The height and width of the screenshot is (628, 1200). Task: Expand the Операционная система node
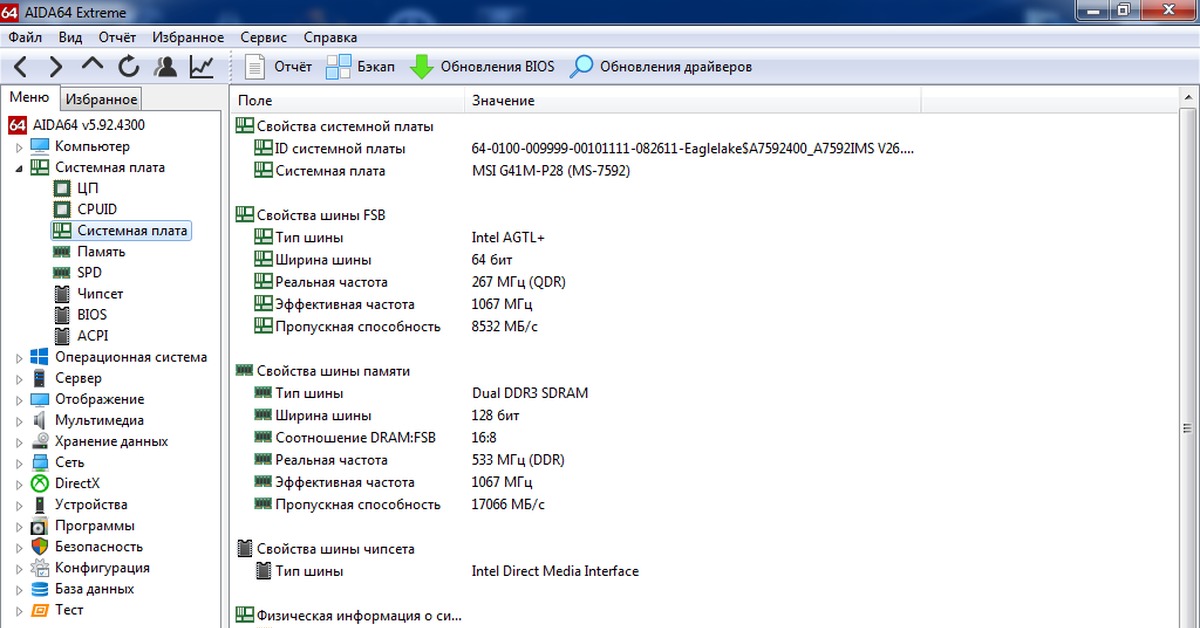[x=19, y=358]
